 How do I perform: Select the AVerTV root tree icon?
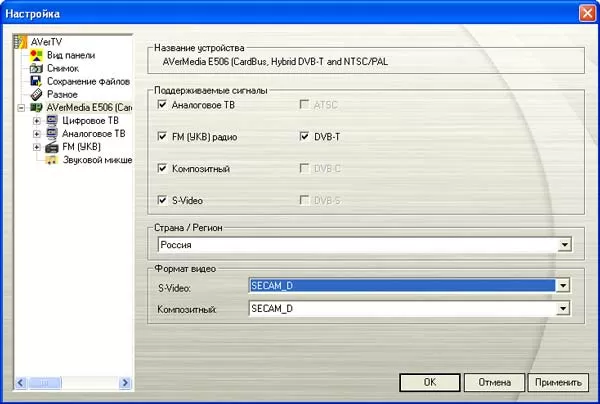[23, 43]
